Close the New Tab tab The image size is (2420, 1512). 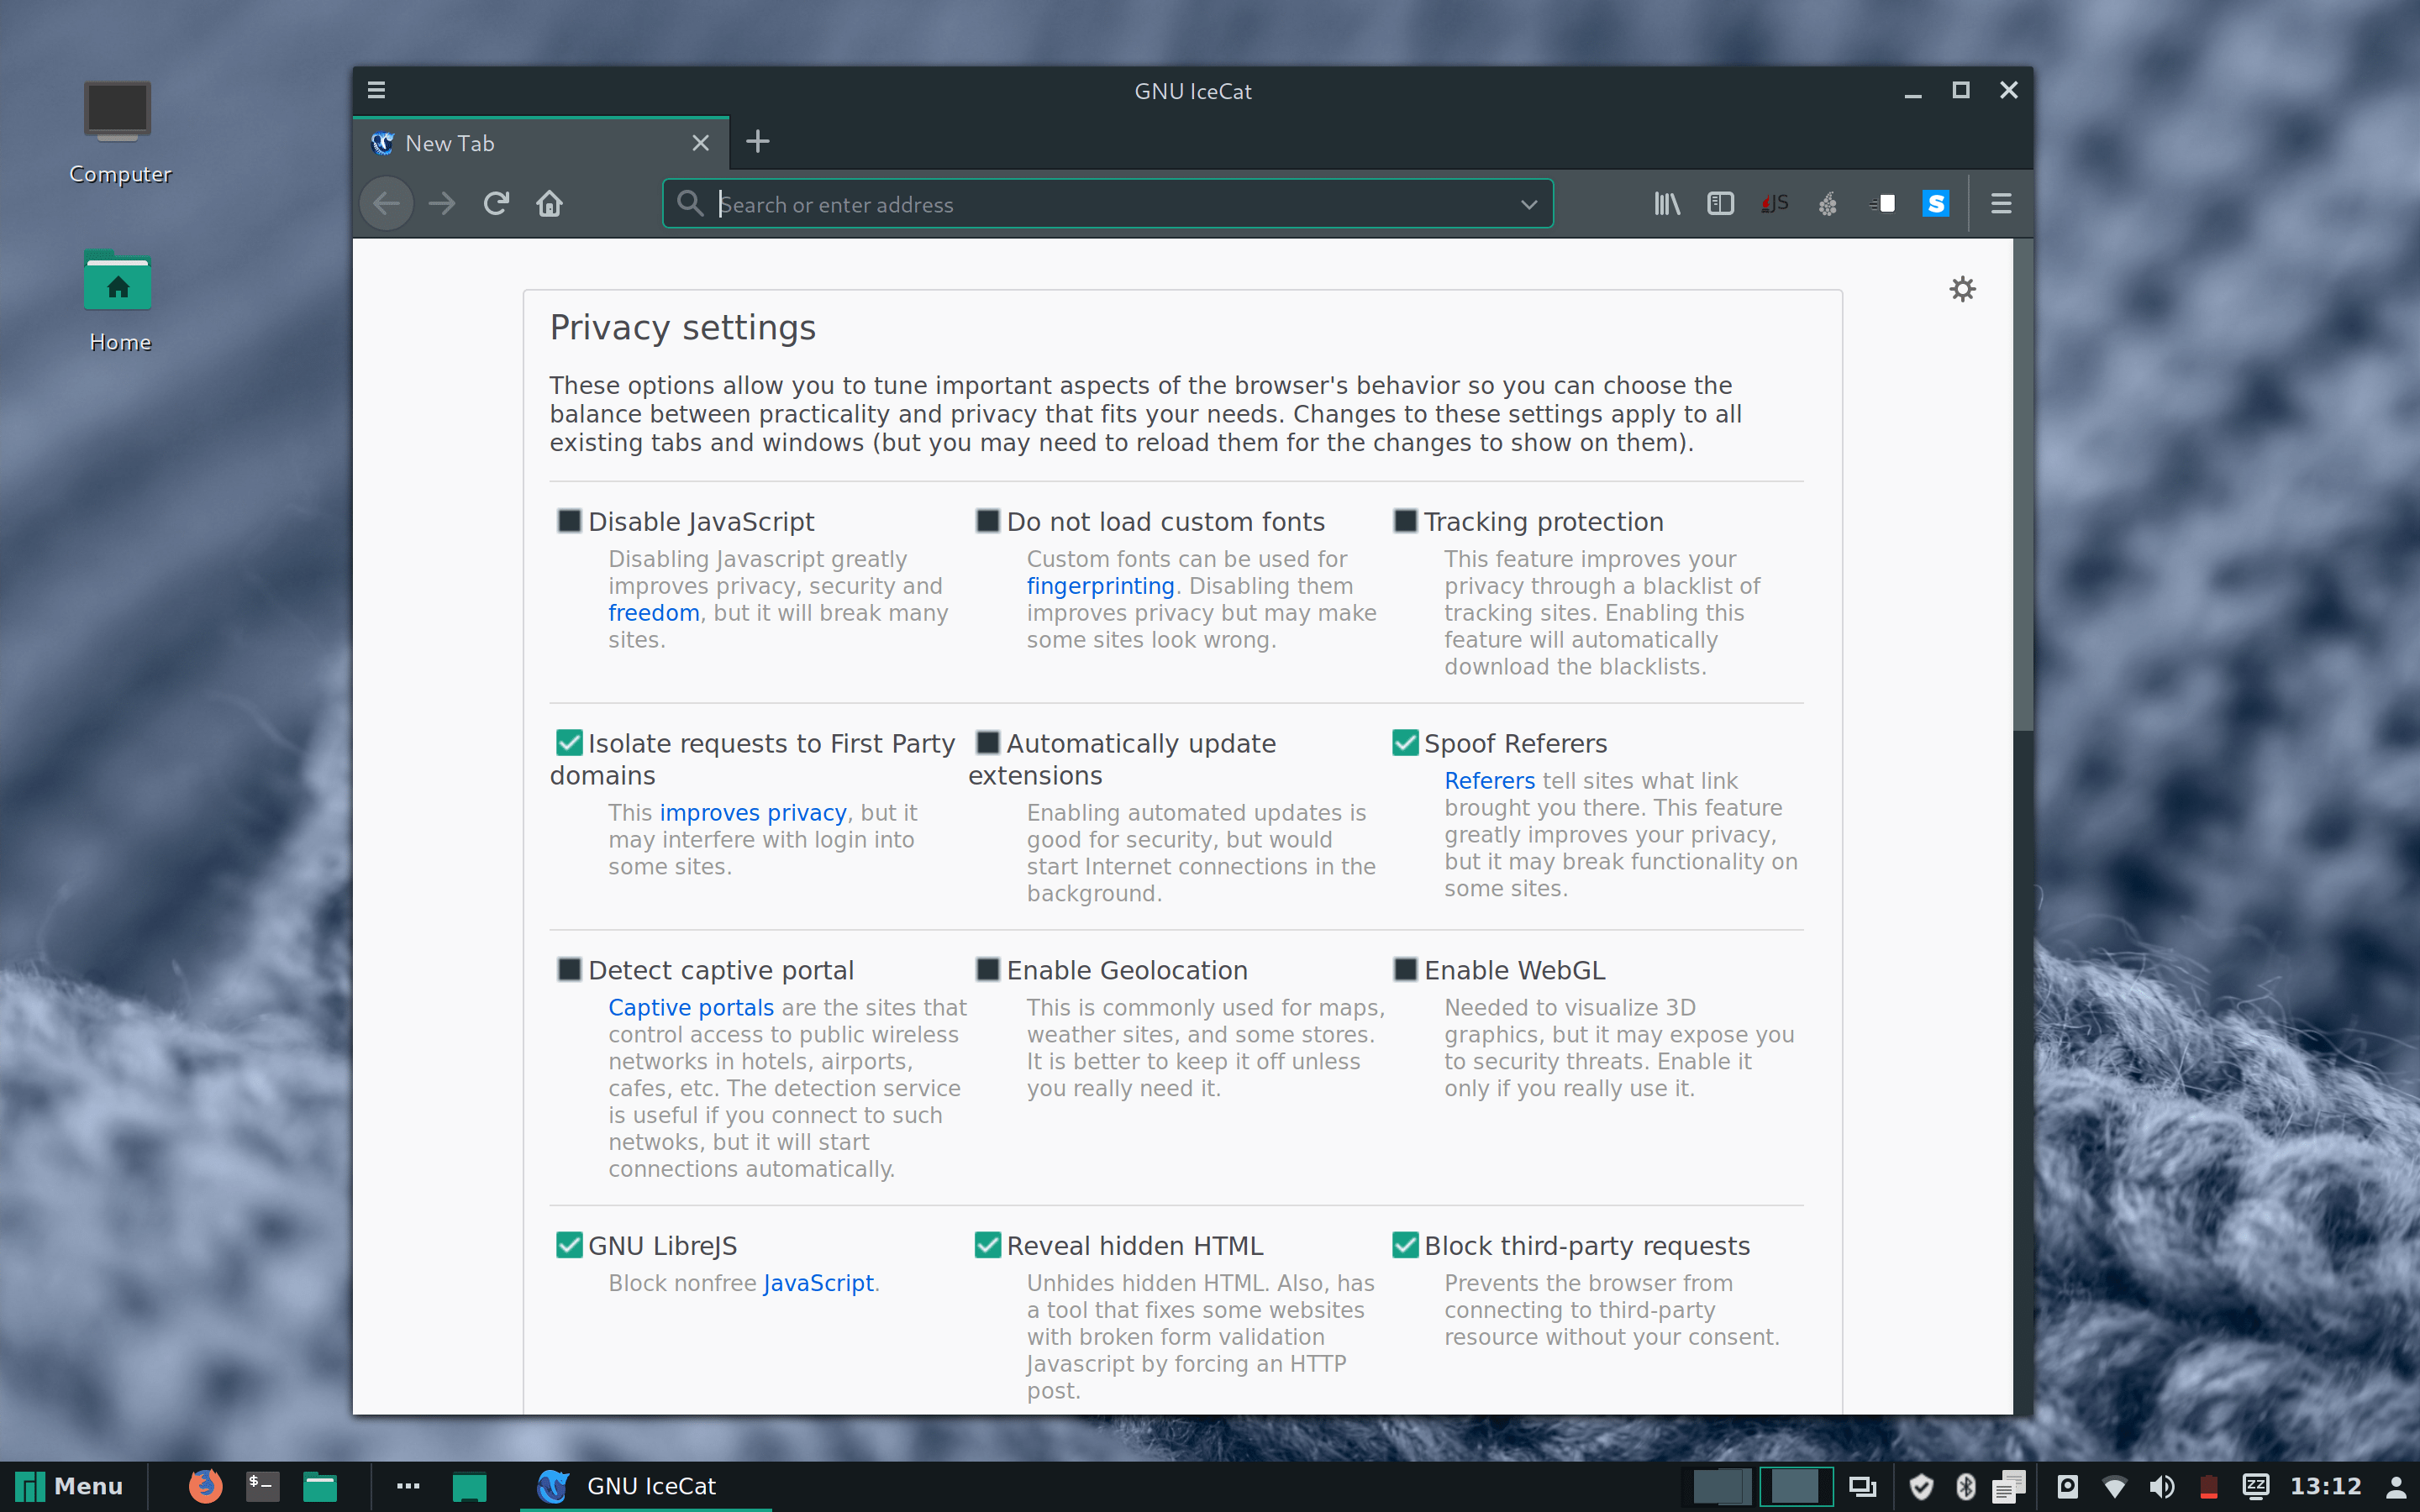[x=701, y=143]
